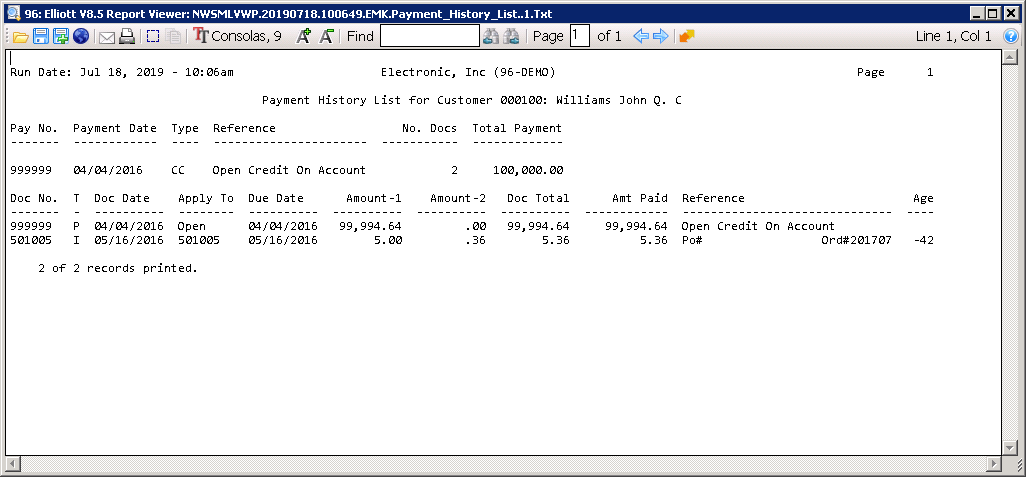Click the 'Due Date' column header

click(275, 198)
